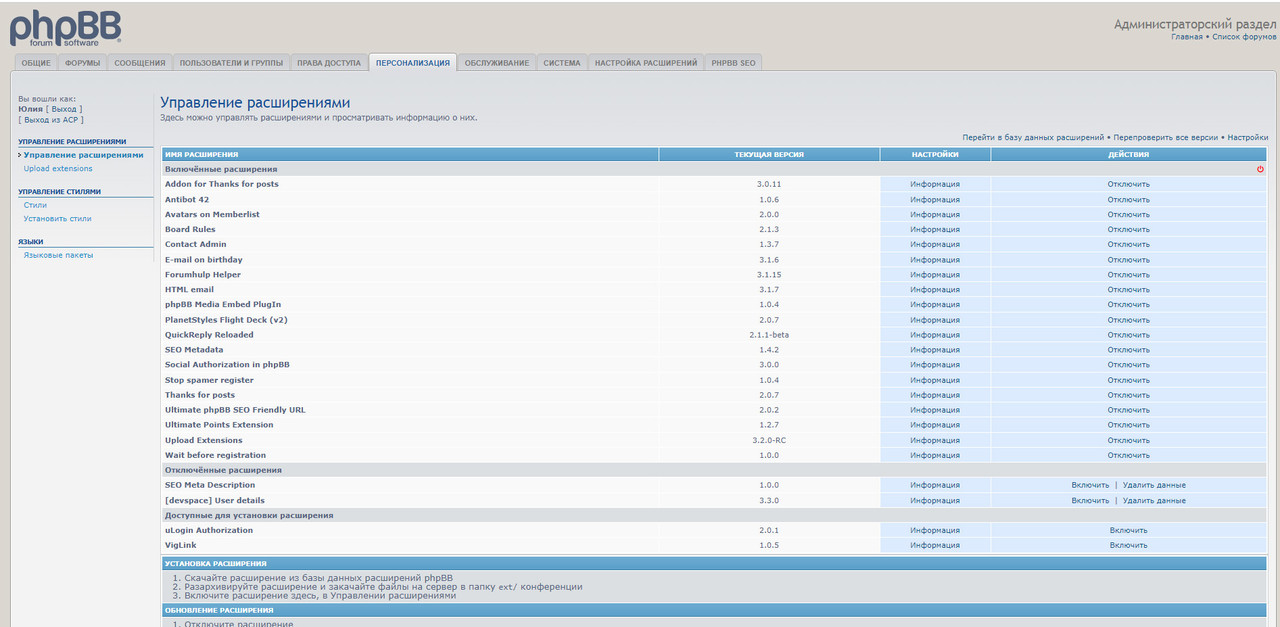Open Стили in the sidebar
Screen dimensions: 1280x627
[35, 205]
